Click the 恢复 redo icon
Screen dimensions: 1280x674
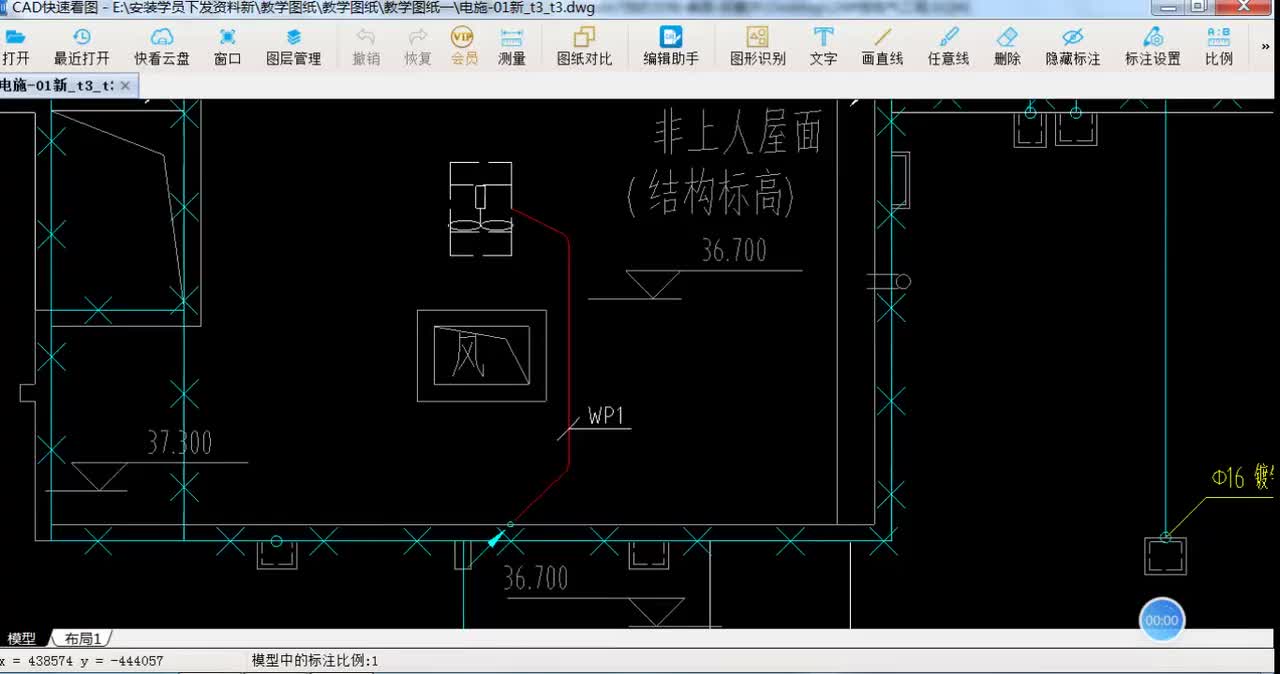pyautogui.click(x=418, y=47)
